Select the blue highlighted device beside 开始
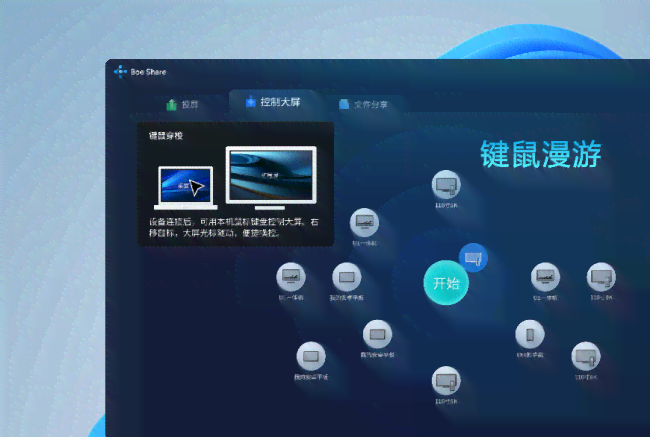 pos(473,257)
